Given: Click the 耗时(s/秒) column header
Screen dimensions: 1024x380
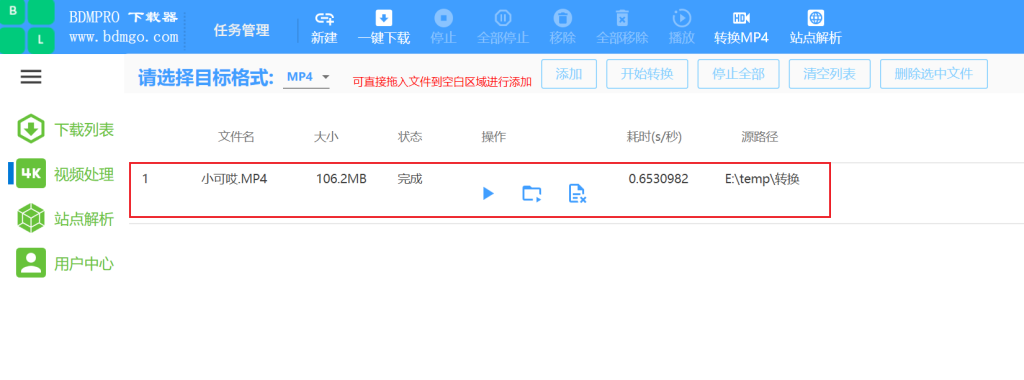Looking at the screenshot, I should (x=654, y=137).
